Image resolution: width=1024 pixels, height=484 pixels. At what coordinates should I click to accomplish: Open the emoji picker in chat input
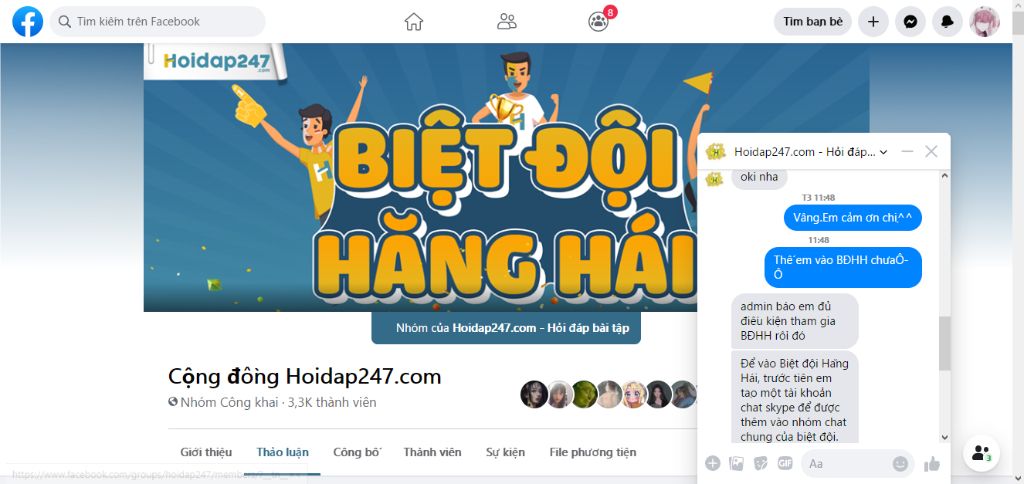(x=901, y=464)
